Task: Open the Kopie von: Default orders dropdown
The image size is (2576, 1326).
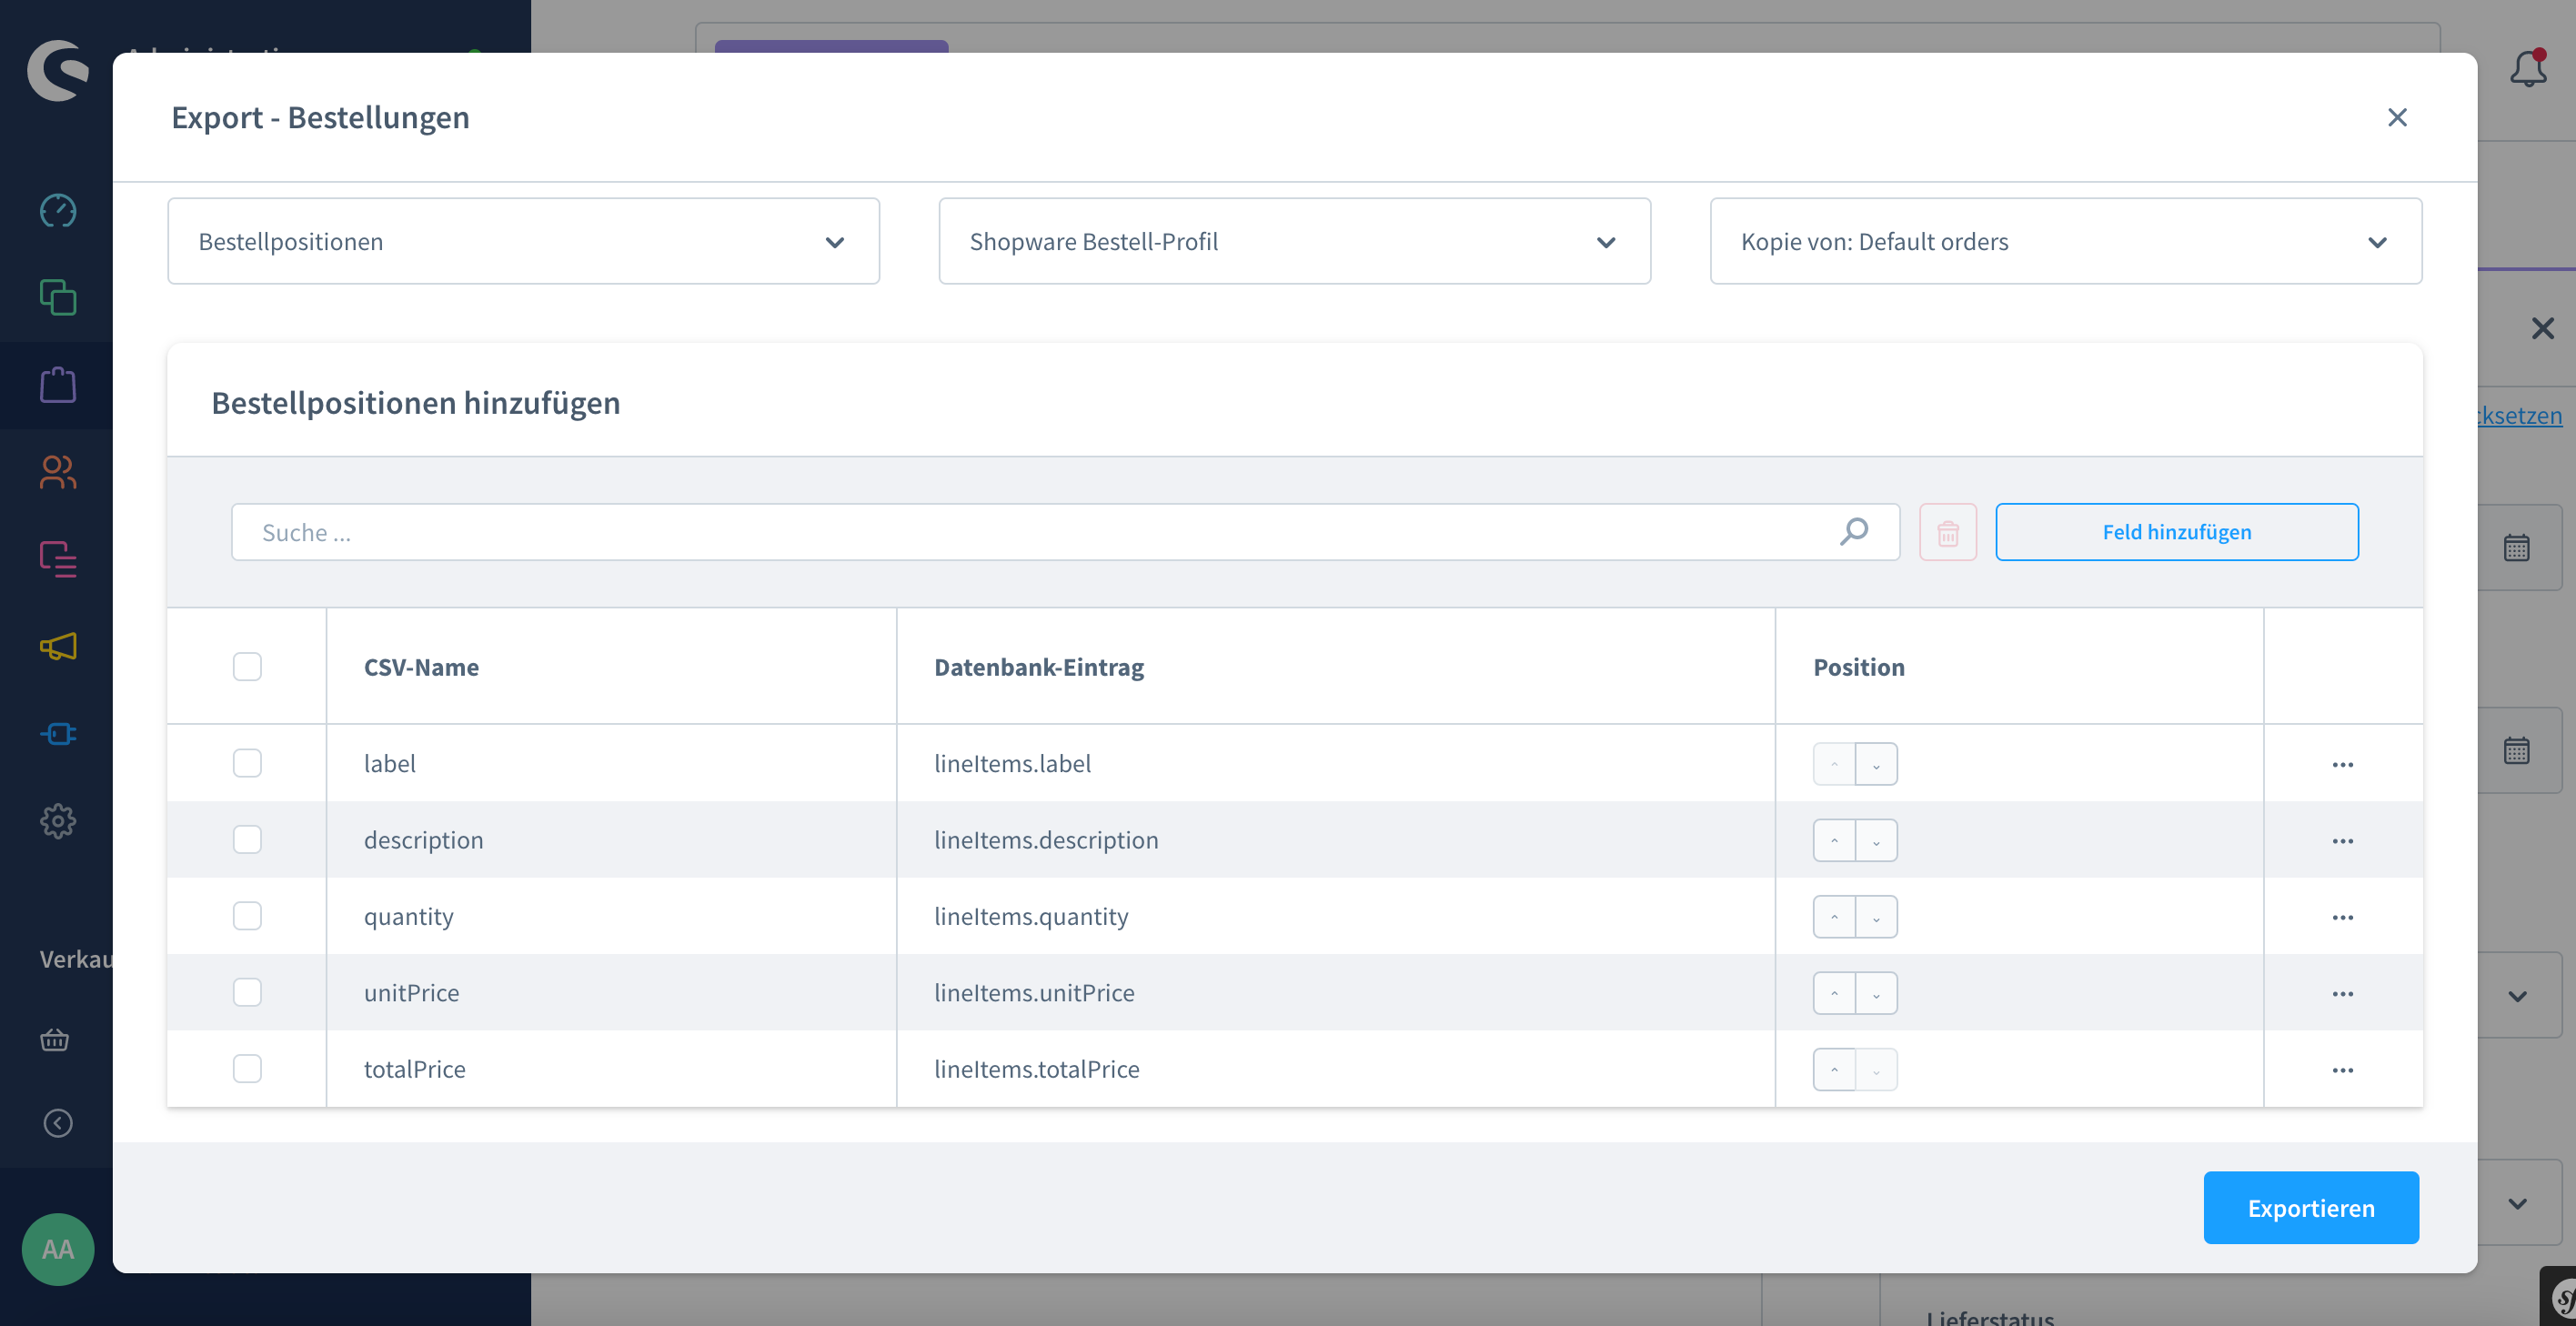Action: [2066, 241]
